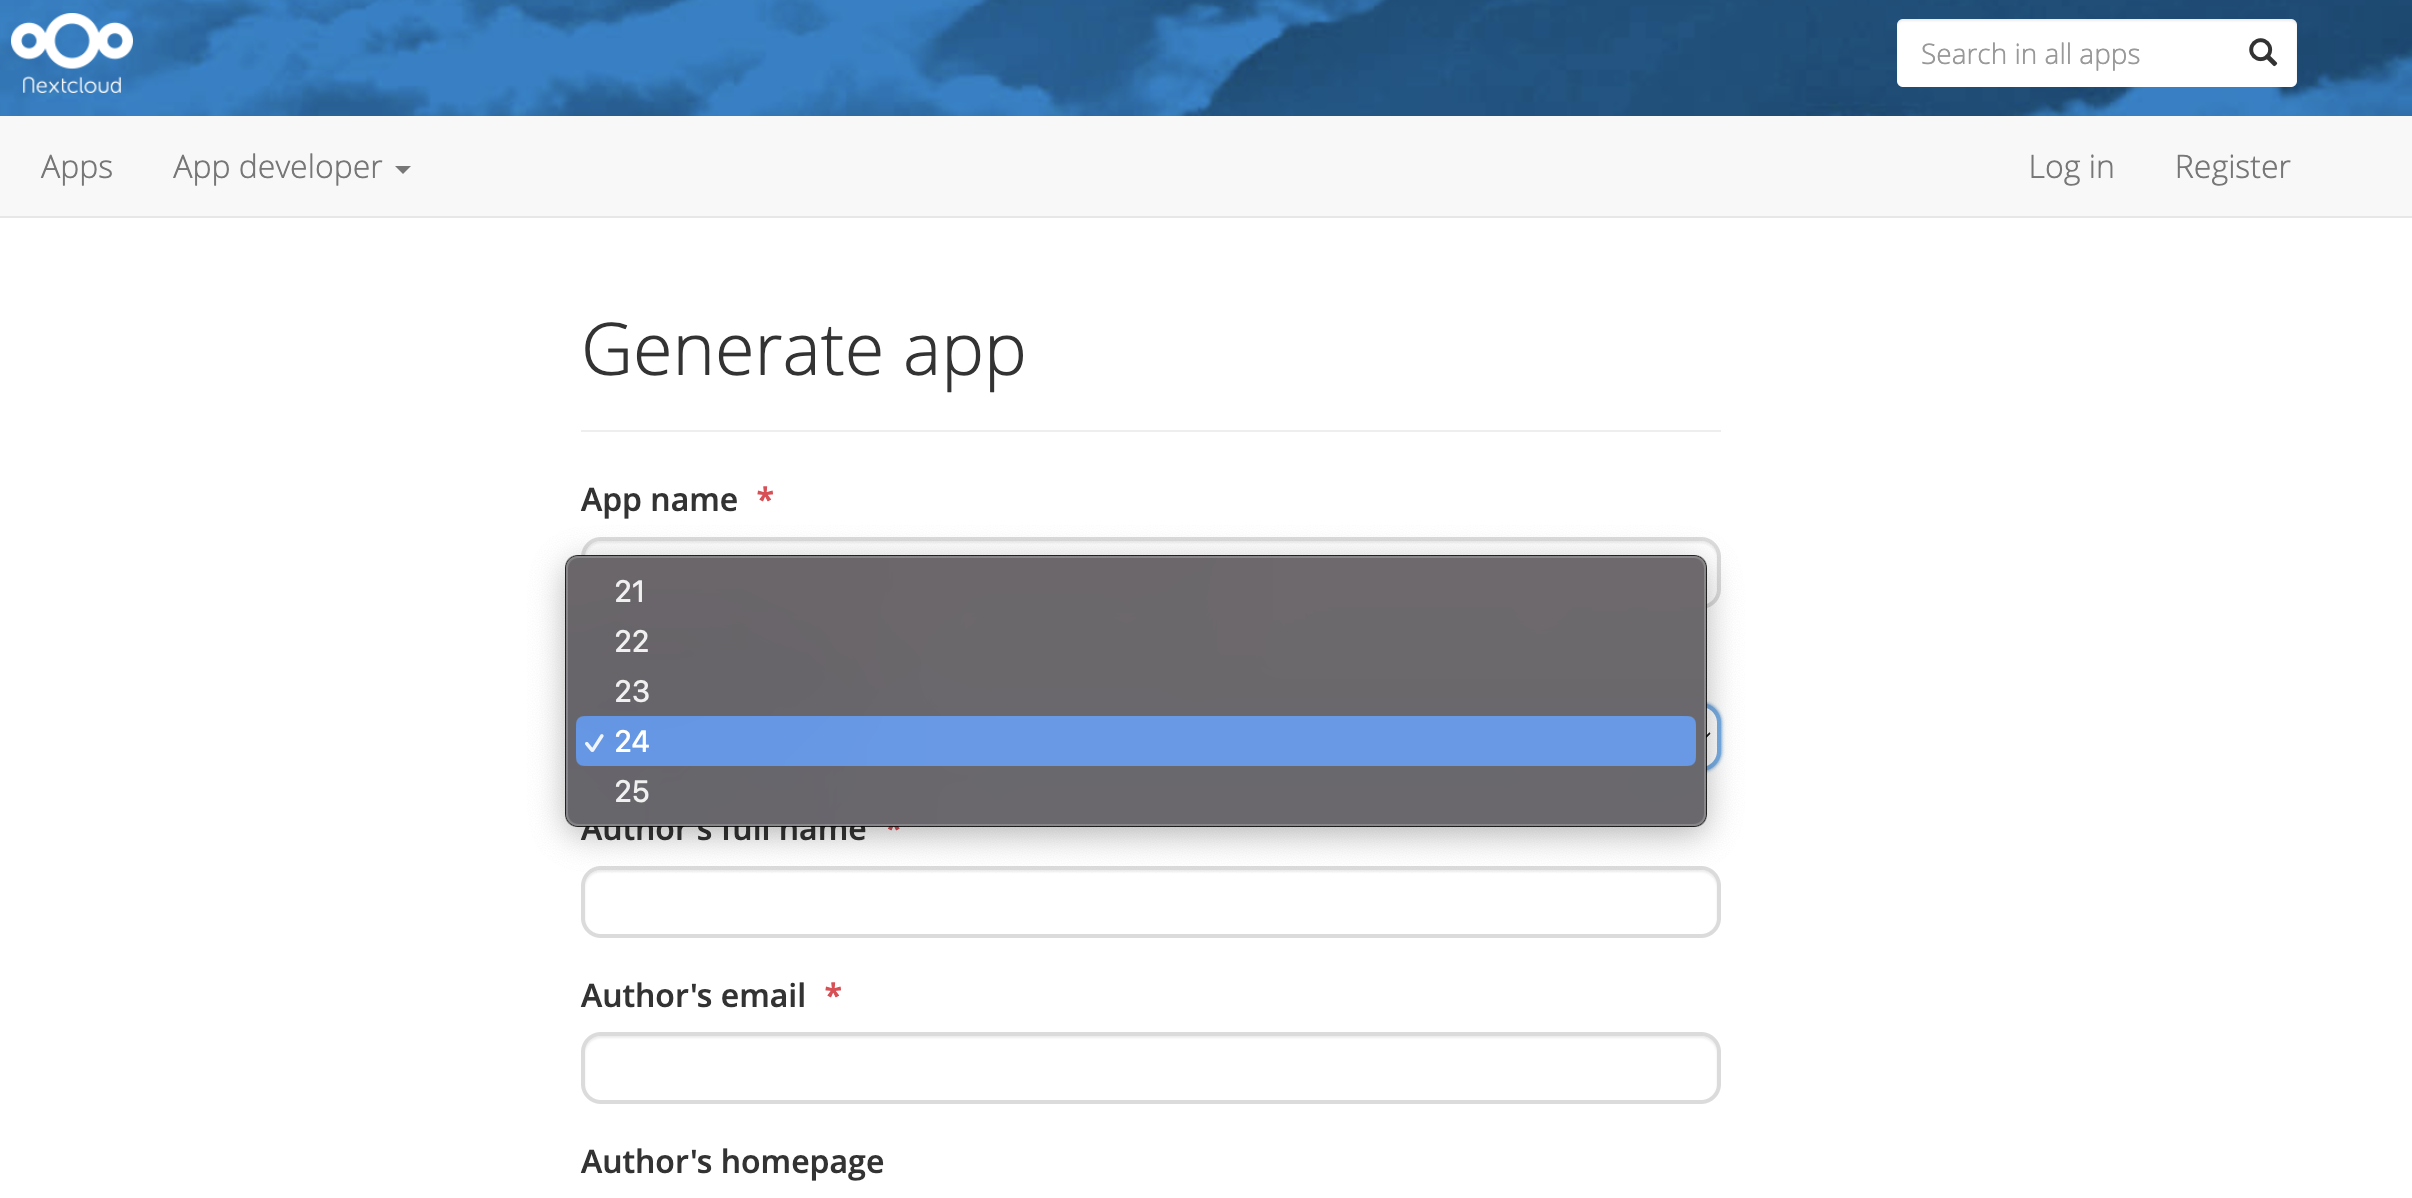Click the 'Search in all apps' field
The width and height of the screenshot is (2412, 1198).
point(2060,52)
